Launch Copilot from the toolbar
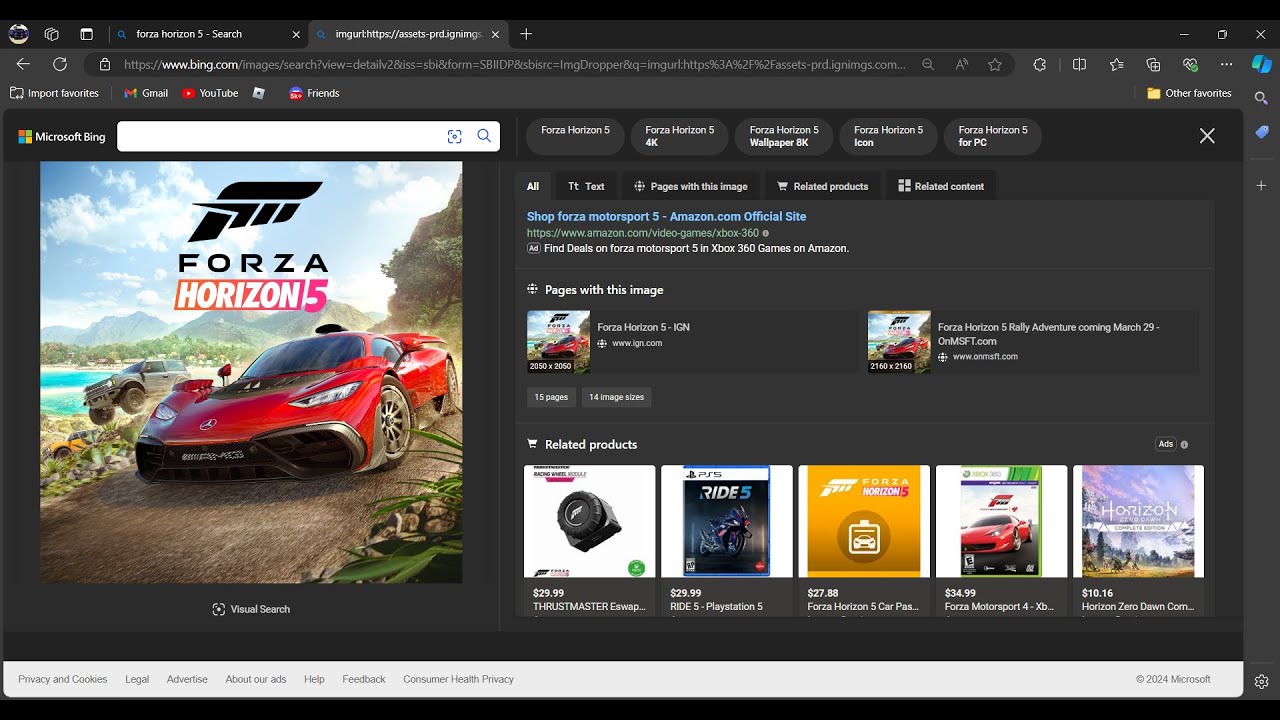The width and height of the screenshot is (1280, 720). [1262, 64]
